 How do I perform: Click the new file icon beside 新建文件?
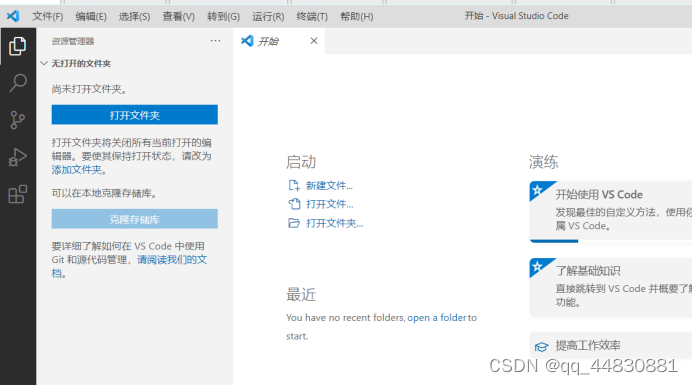coord(294,185)
